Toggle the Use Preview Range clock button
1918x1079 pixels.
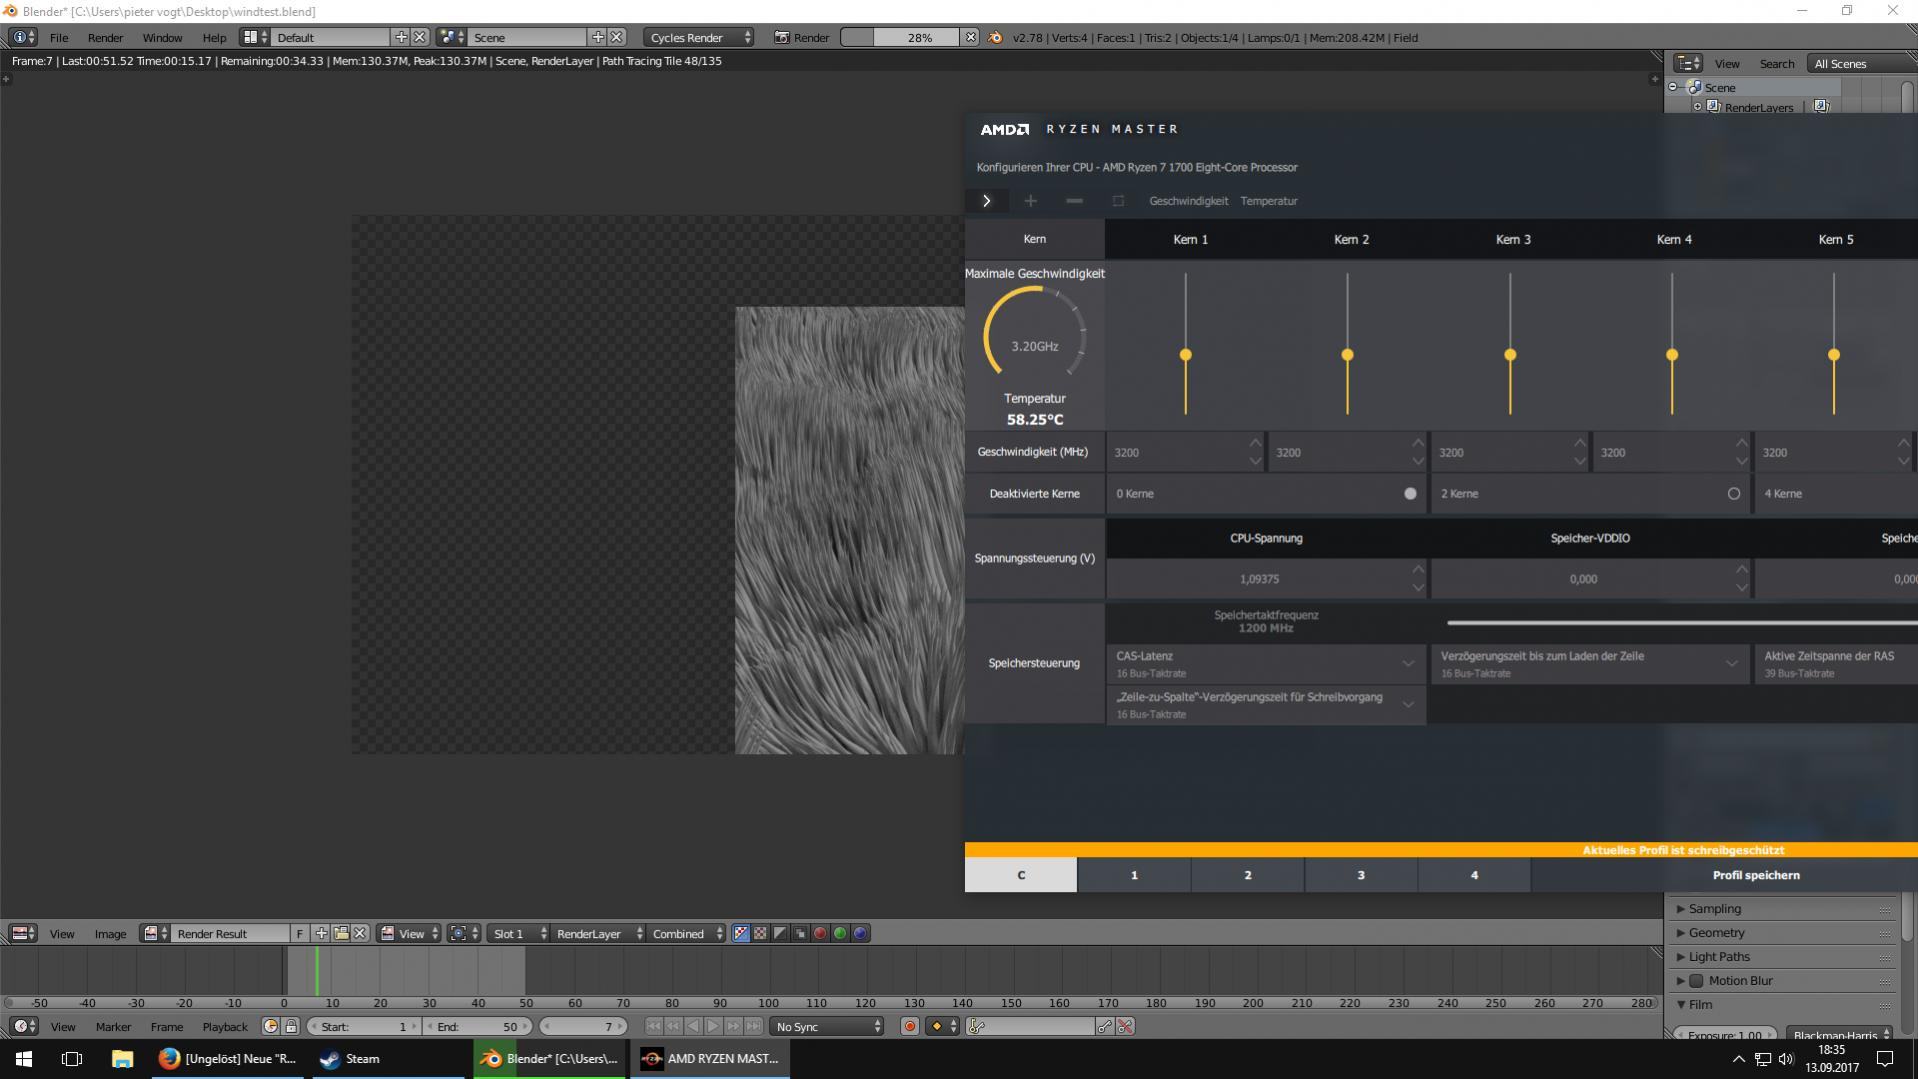[270, 1026]
